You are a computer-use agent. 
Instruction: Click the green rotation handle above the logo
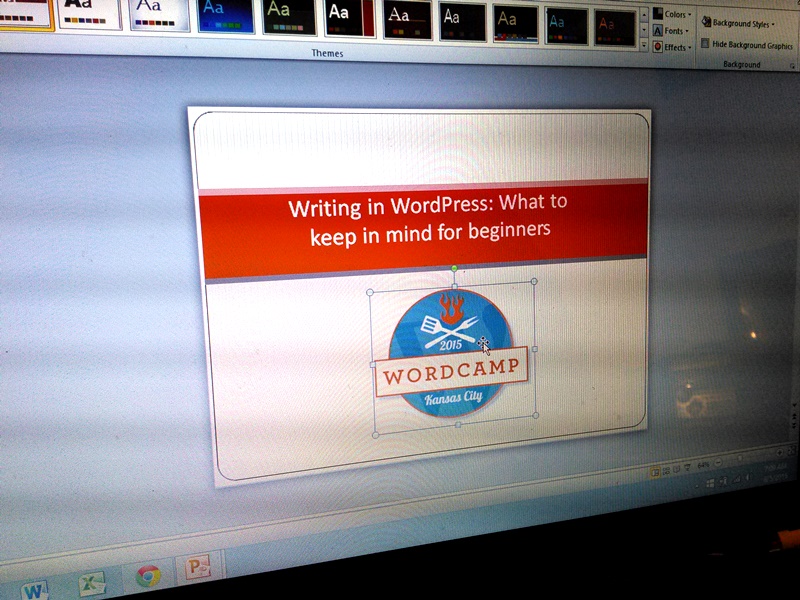click(454, 268)
